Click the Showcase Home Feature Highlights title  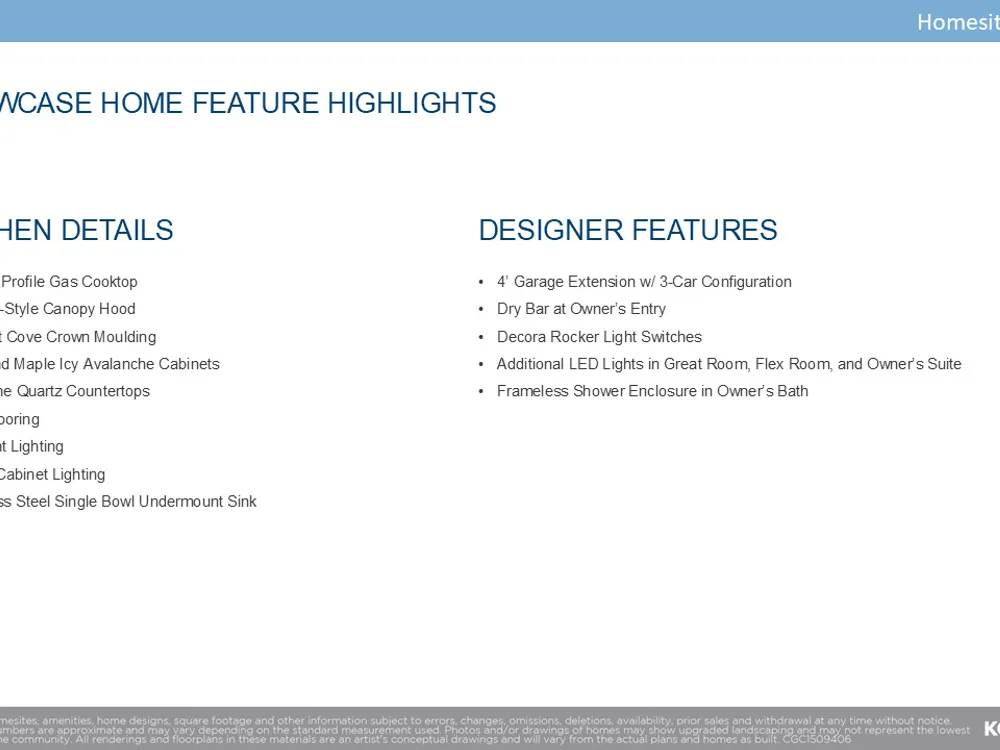click(248, 103)
